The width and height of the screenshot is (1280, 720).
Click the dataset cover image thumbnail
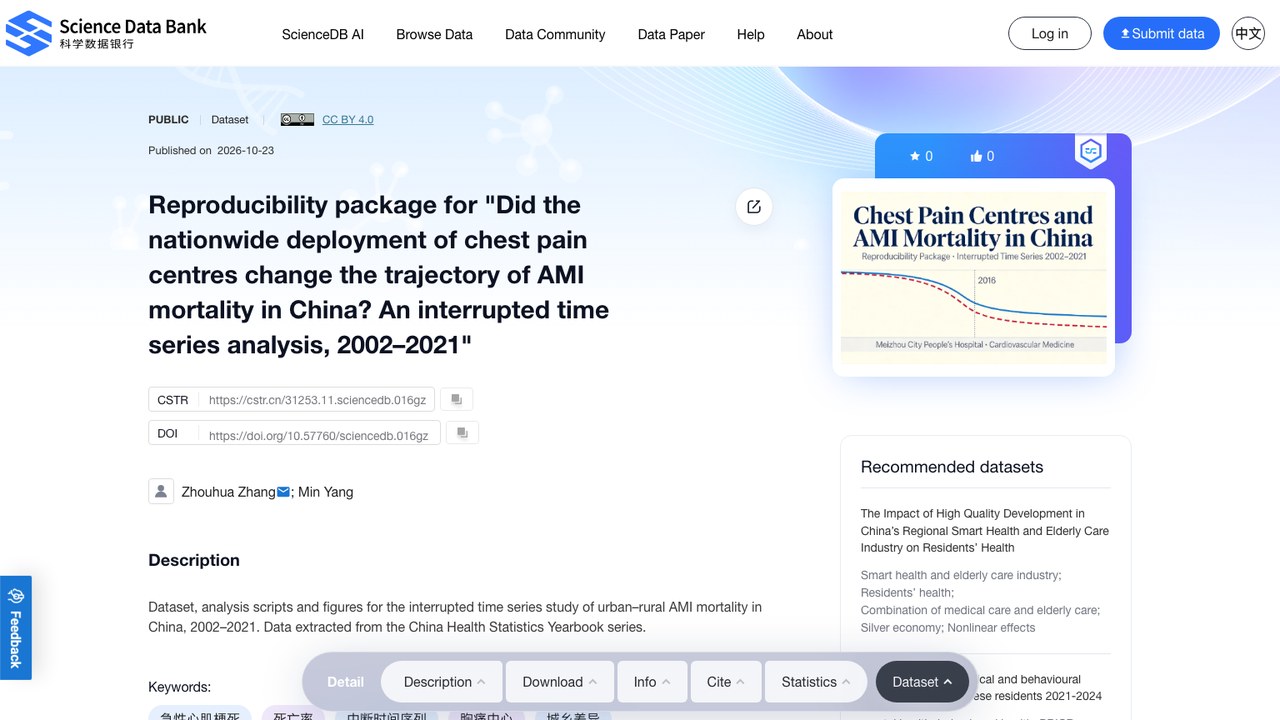click(974, 277)
